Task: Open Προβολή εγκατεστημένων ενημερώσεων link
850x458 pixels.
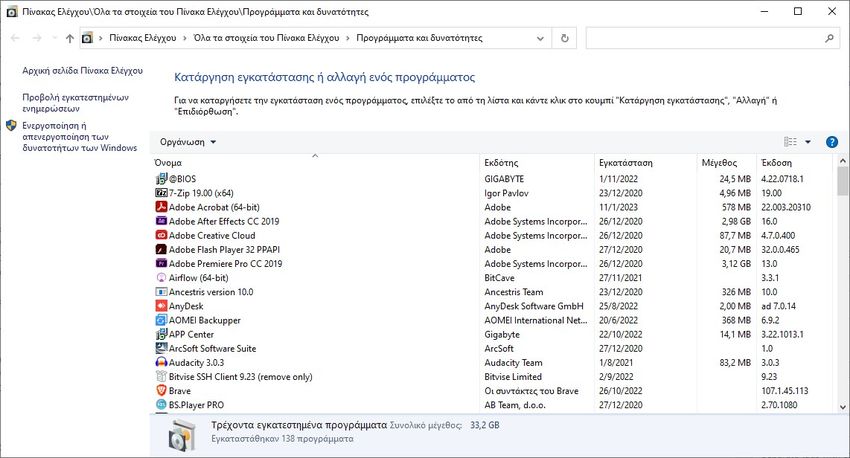Action: [x=75, y=103]
